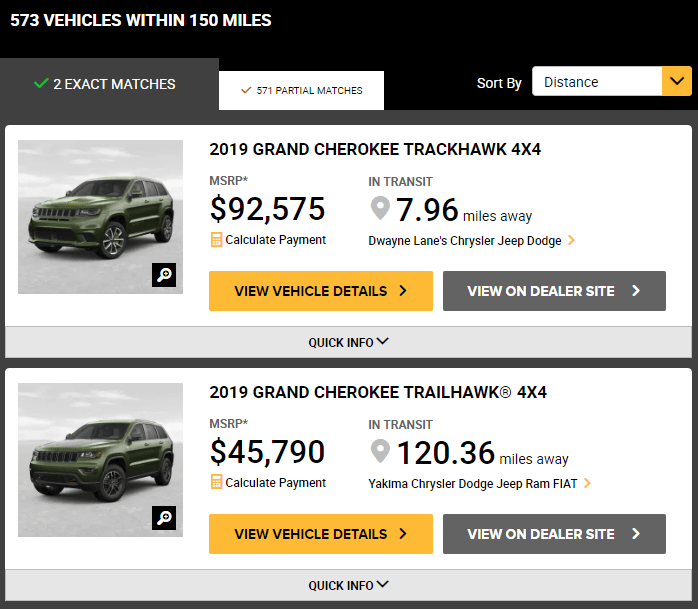Click magnifier icon on Trailhawk photo
This screenshot has width=698, height=609.
pyautogui.click(x=164, y=517)
